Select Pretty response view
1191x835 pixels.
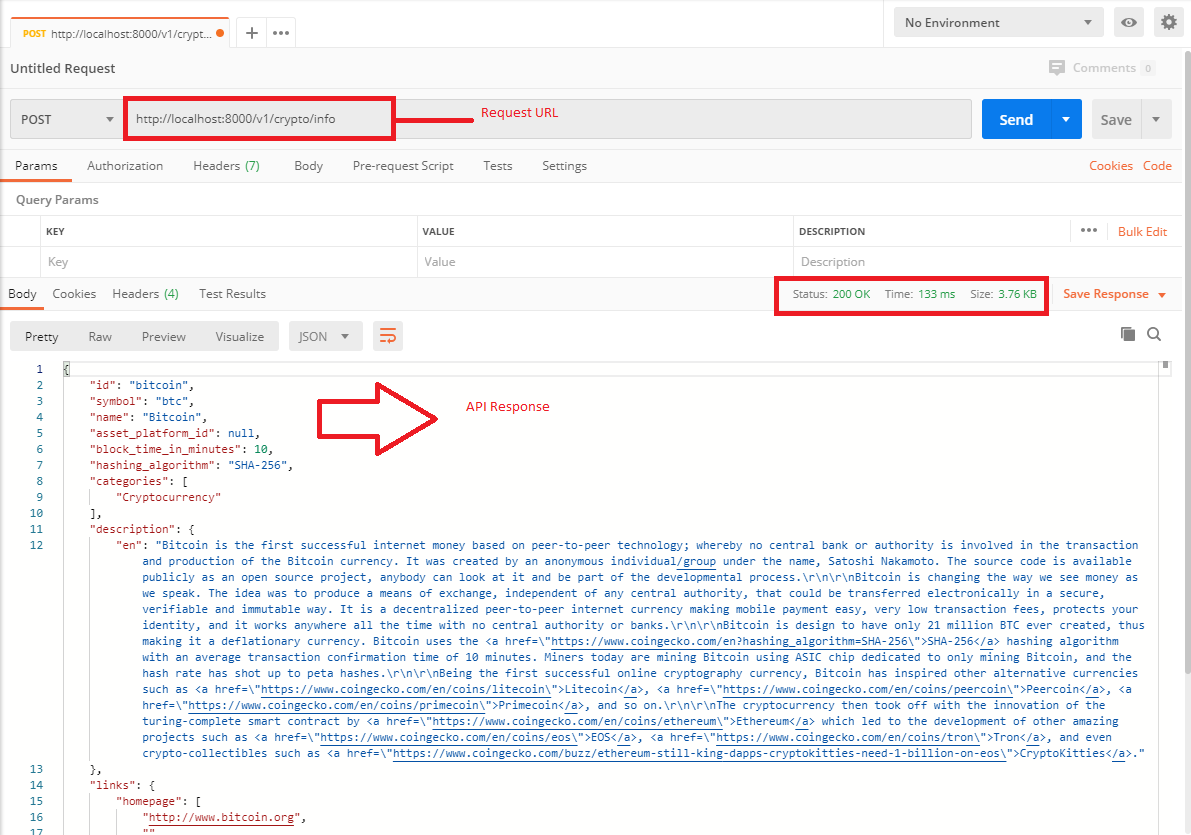pos(41,337)
